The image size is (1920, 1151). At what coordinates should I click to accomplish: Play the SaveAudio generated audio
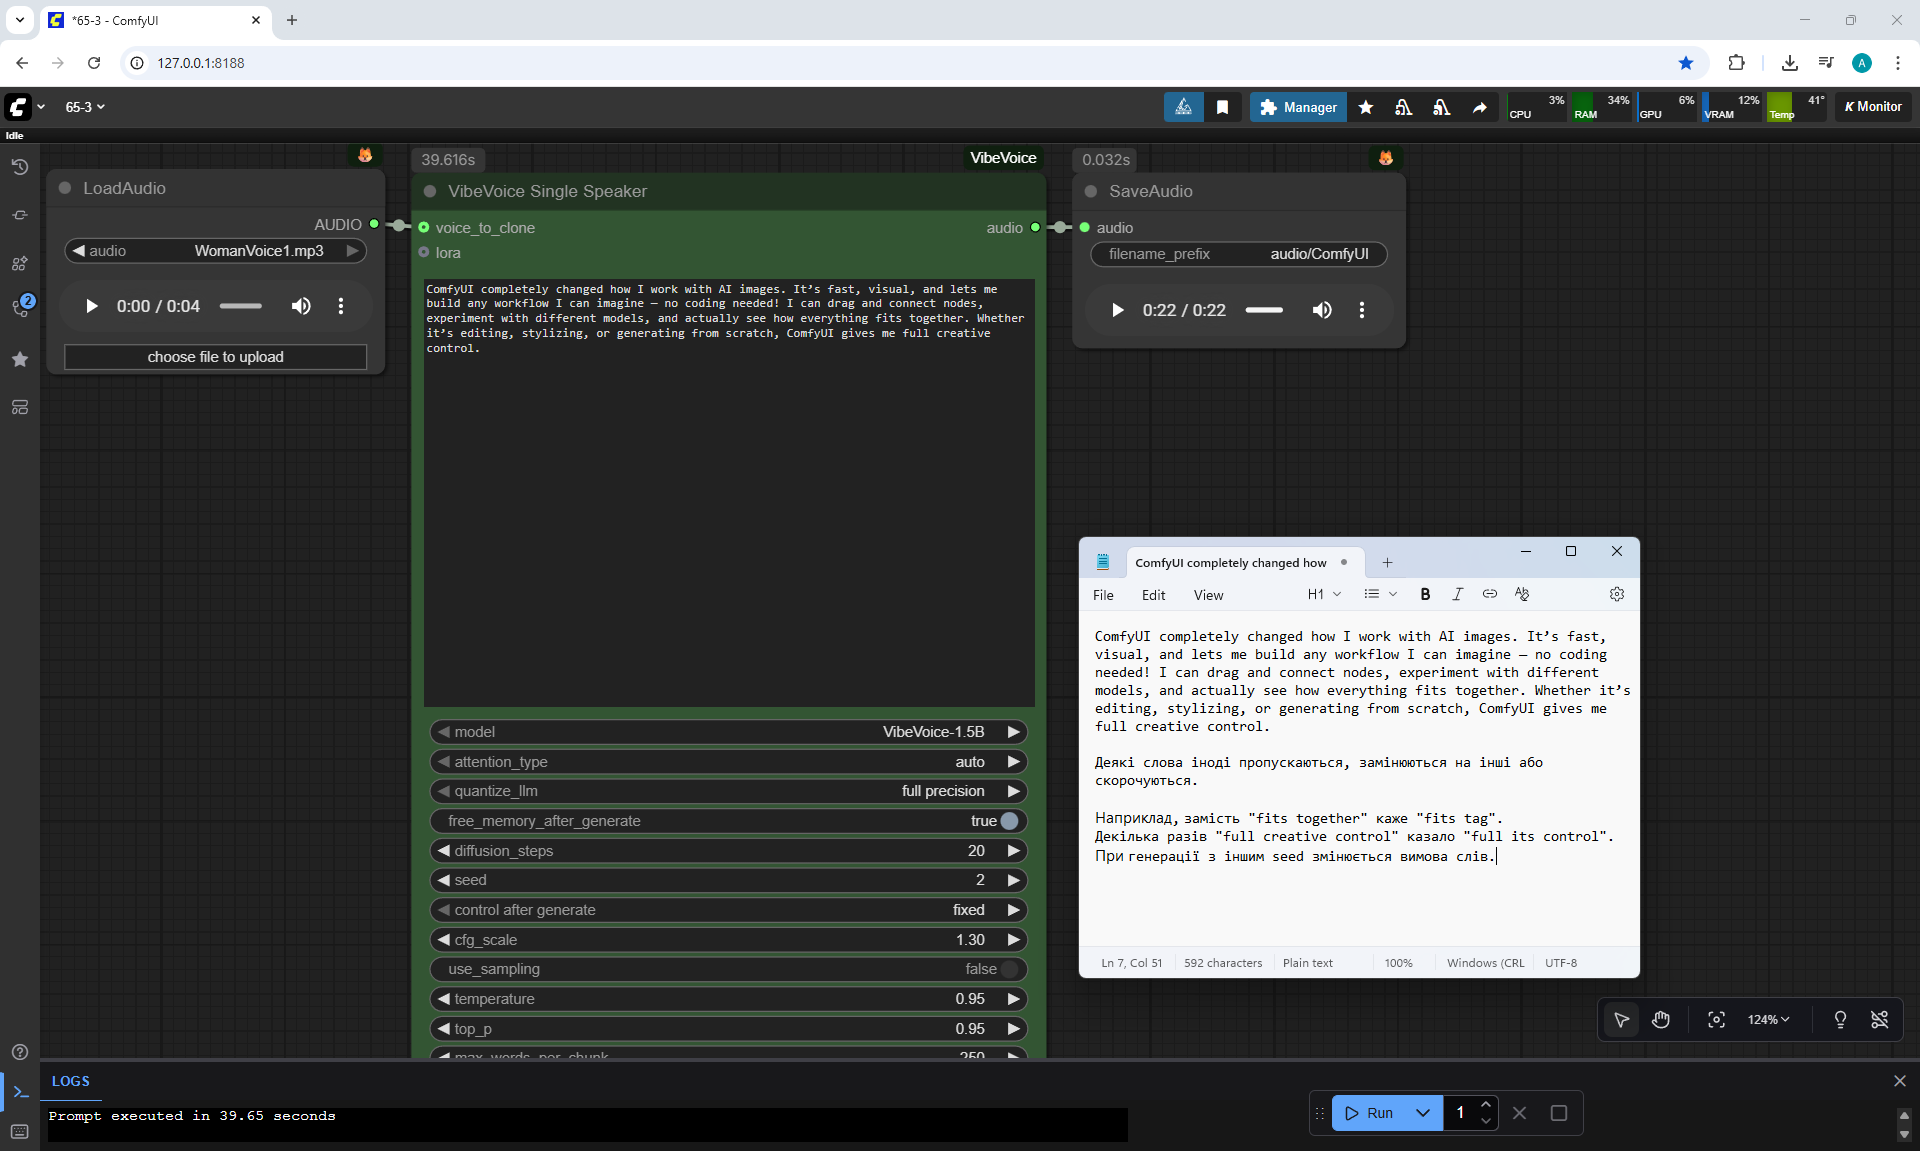click(1118, 310)
